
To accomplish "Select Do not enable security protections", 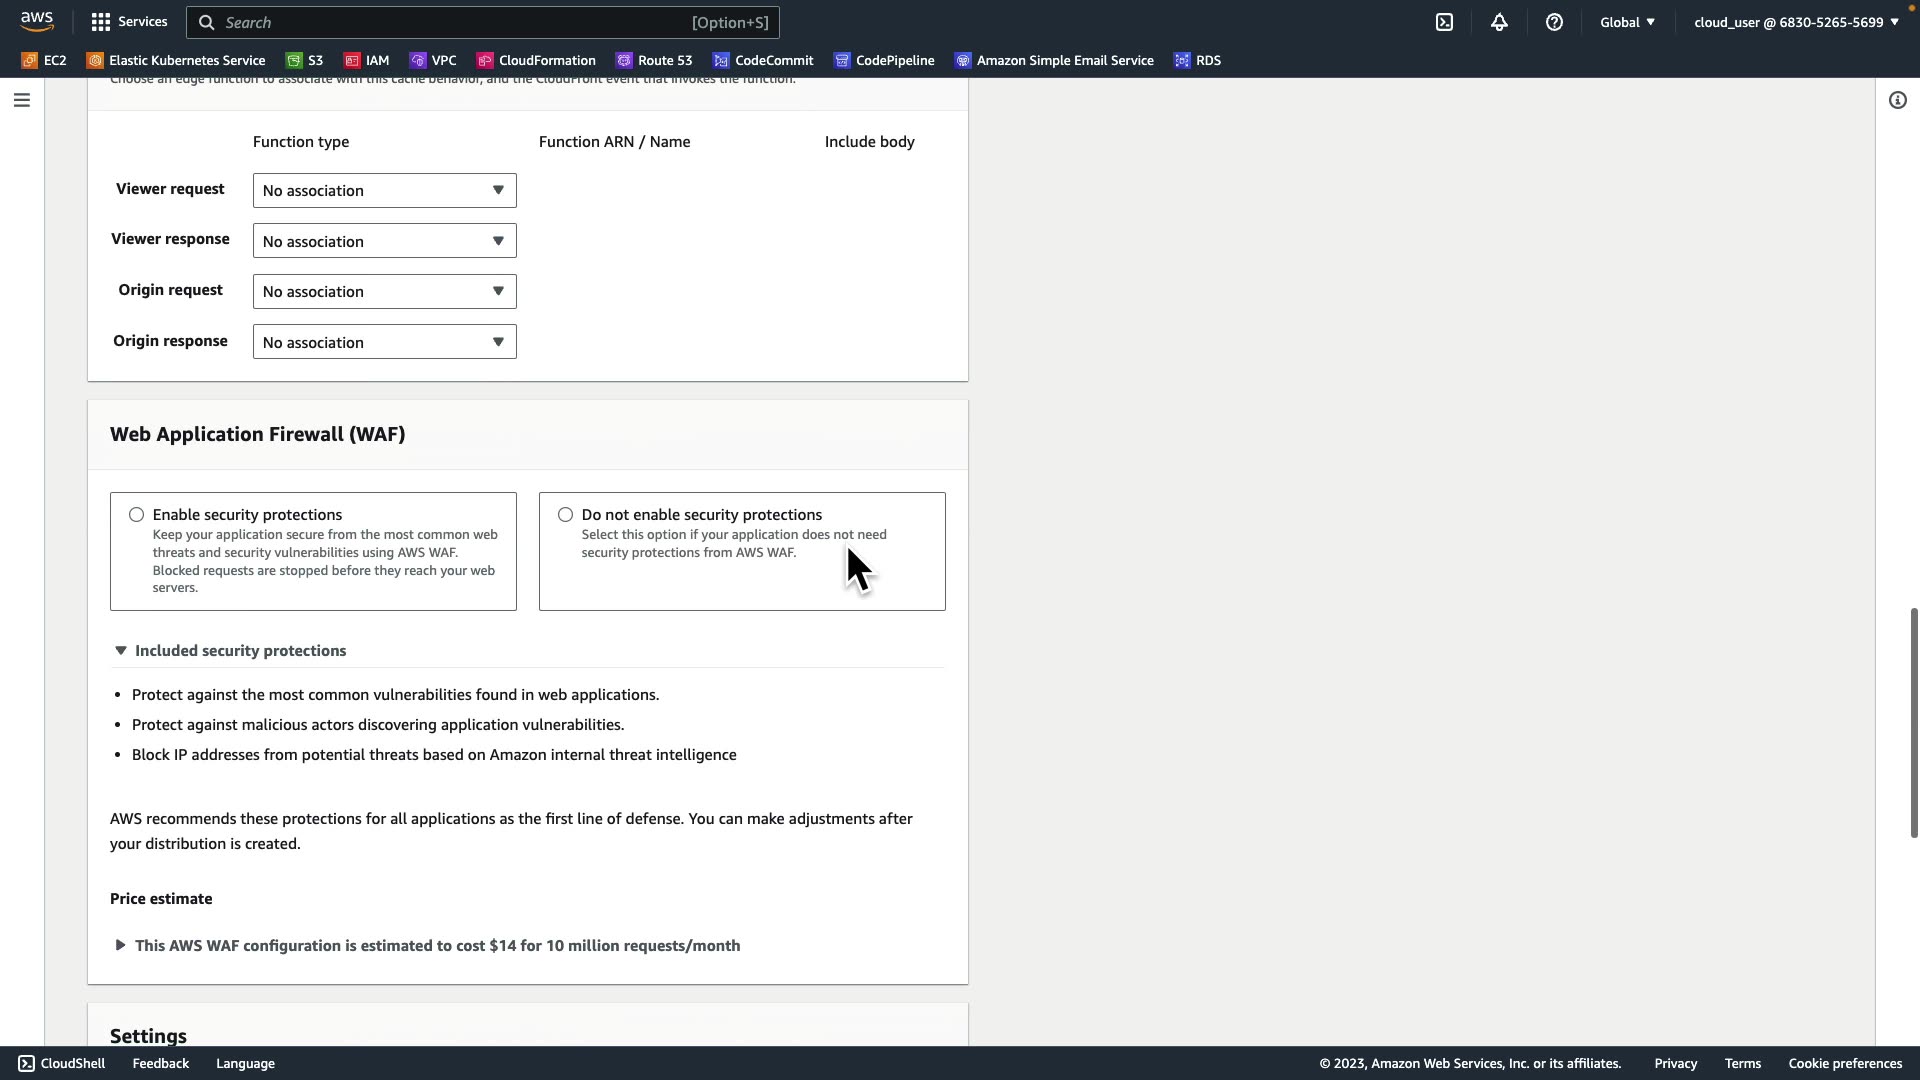I will coord(566,515).
